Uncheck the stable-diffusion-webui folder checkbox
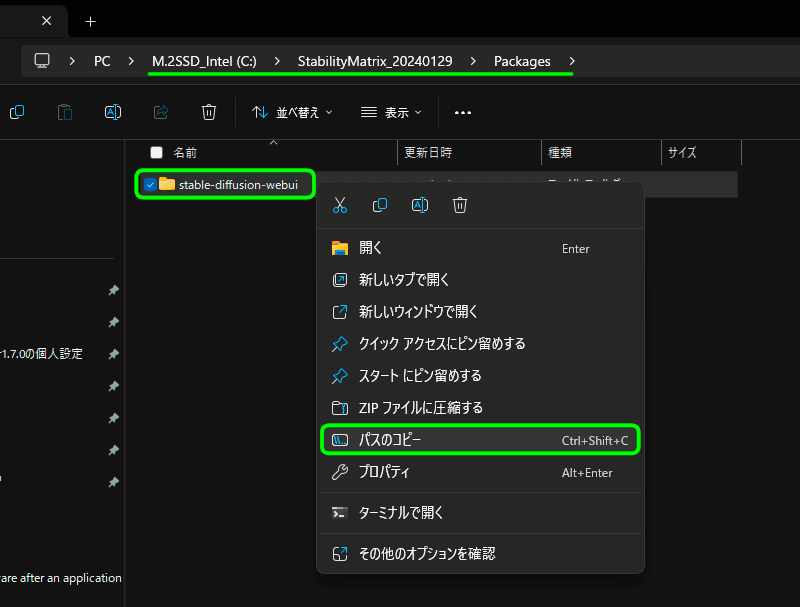Viewport: 800px width, 607px height. coord(149,184)
